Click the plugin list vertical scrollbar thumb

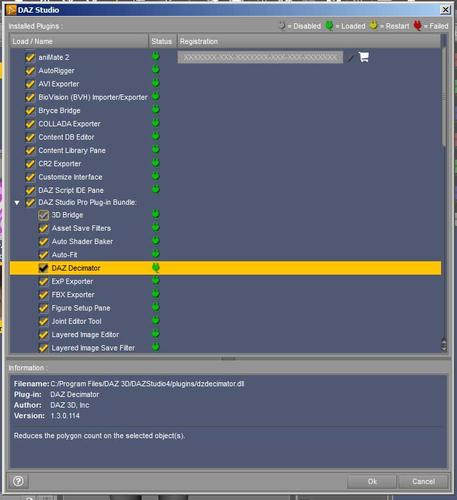tap(444, 97)
